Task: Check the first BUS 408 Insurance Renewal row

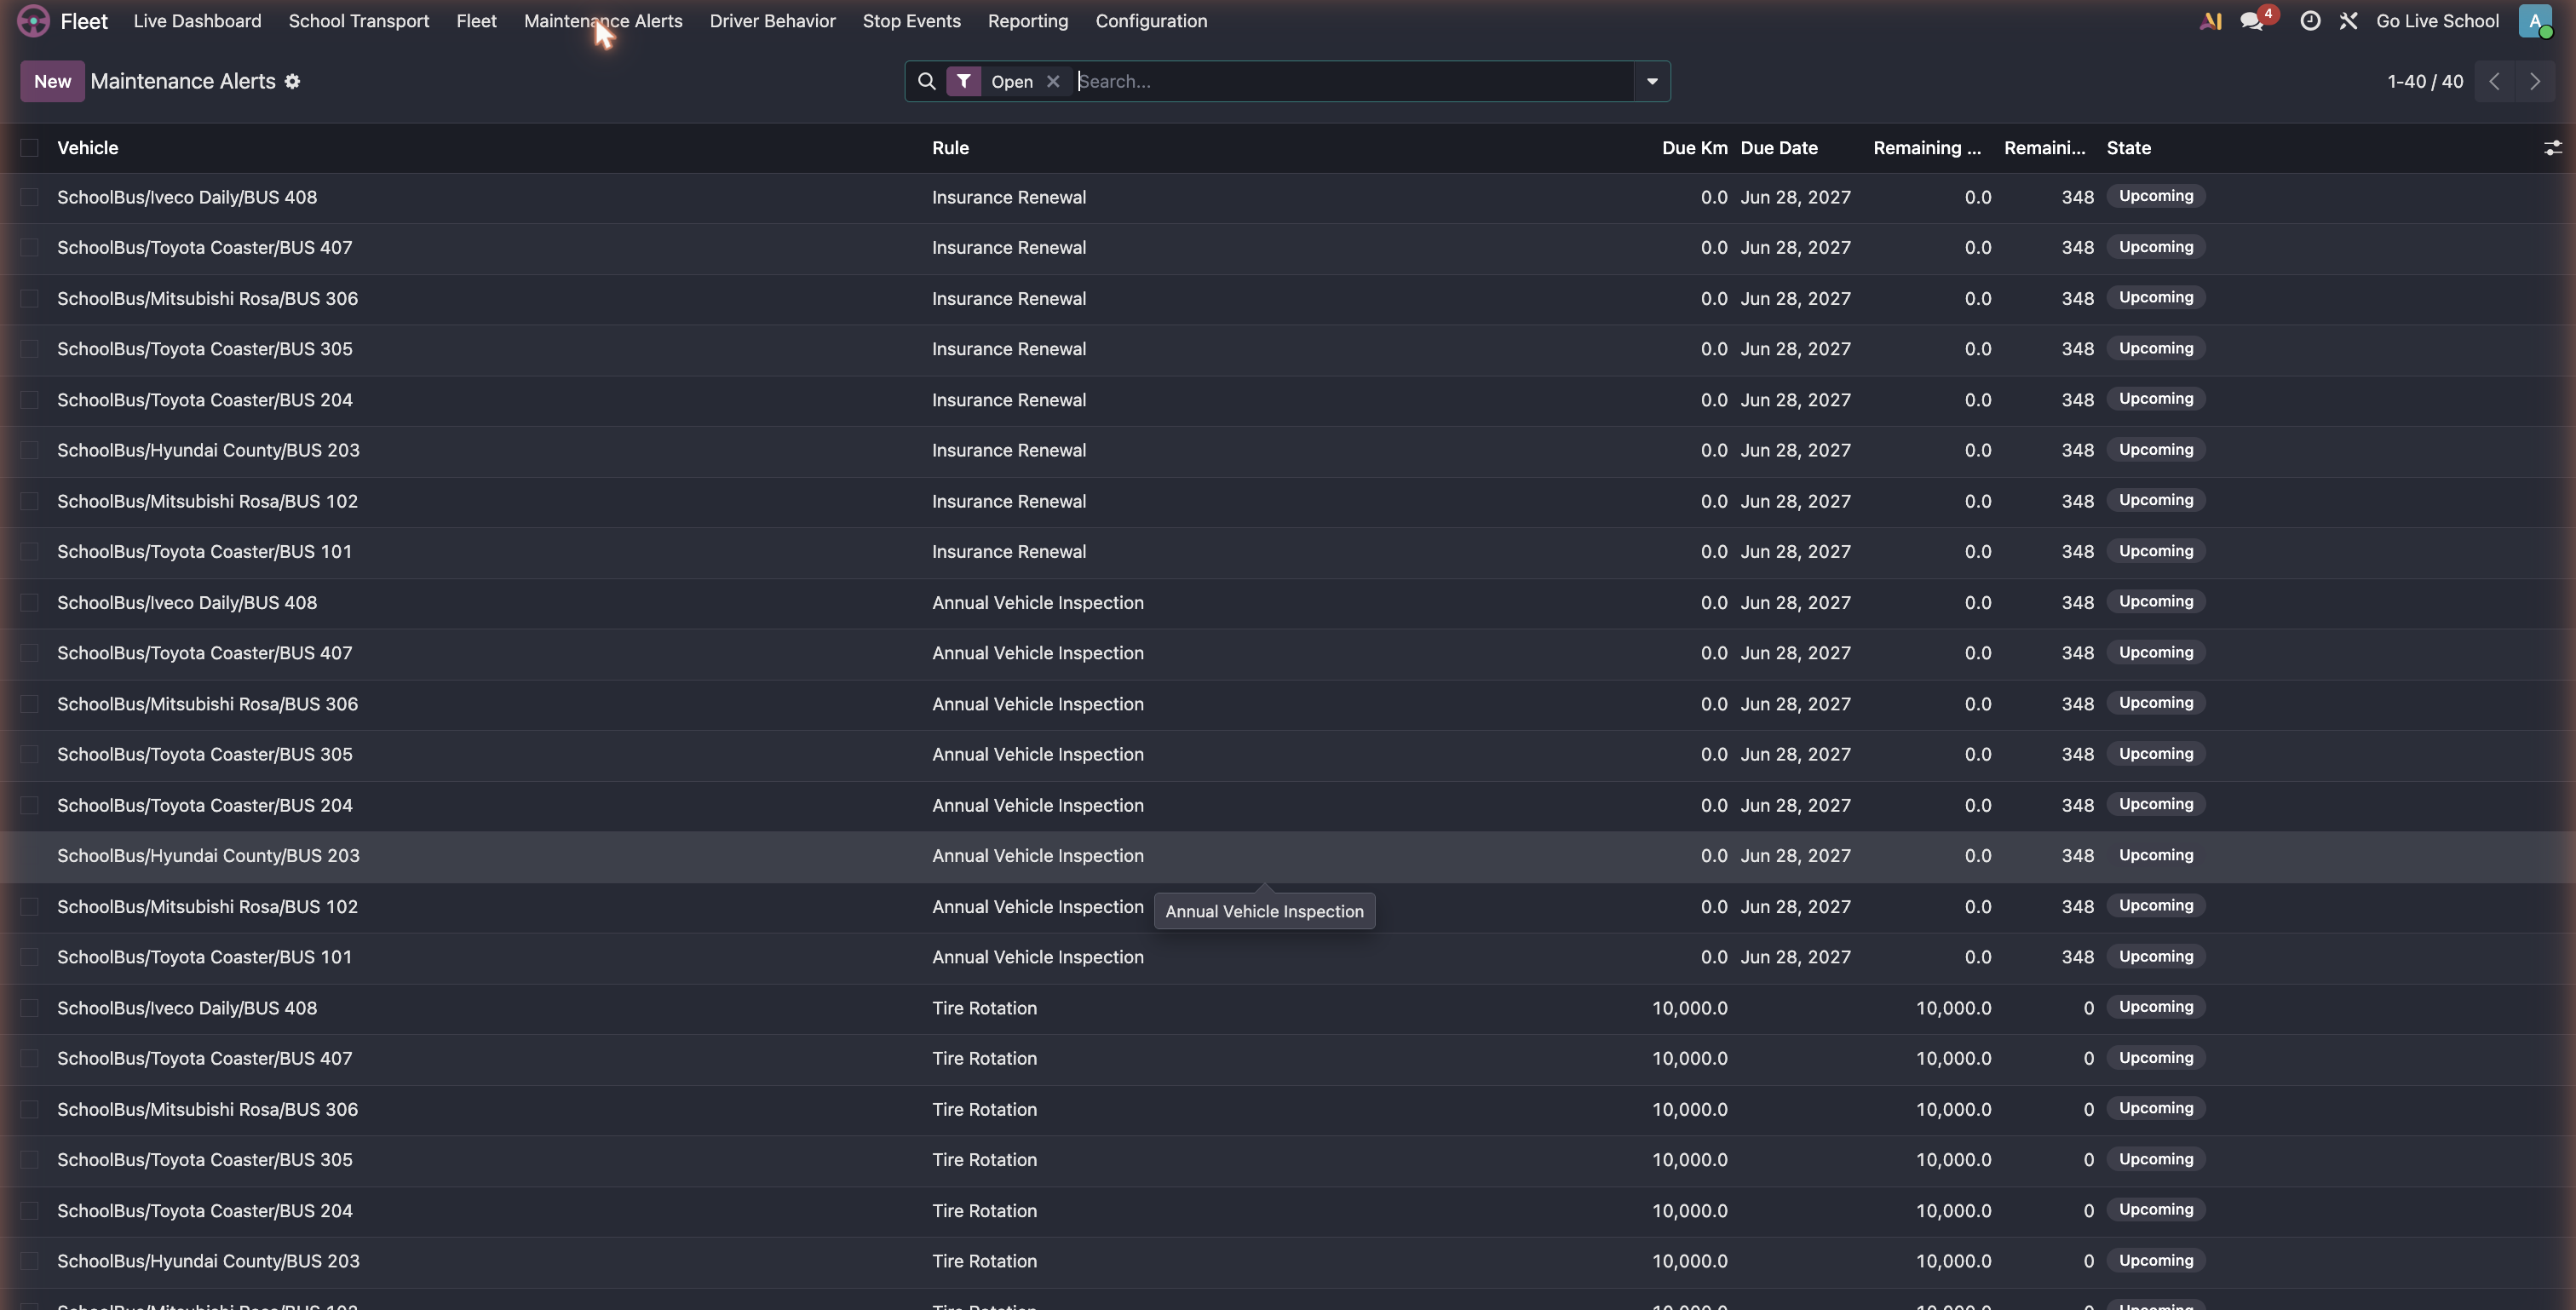Action: [x=29, y=197]
